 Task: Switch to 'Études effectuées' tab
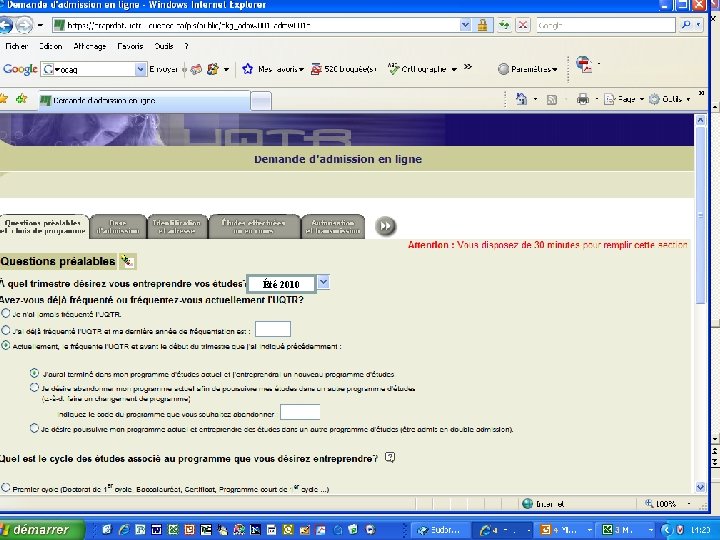[253, 227]
